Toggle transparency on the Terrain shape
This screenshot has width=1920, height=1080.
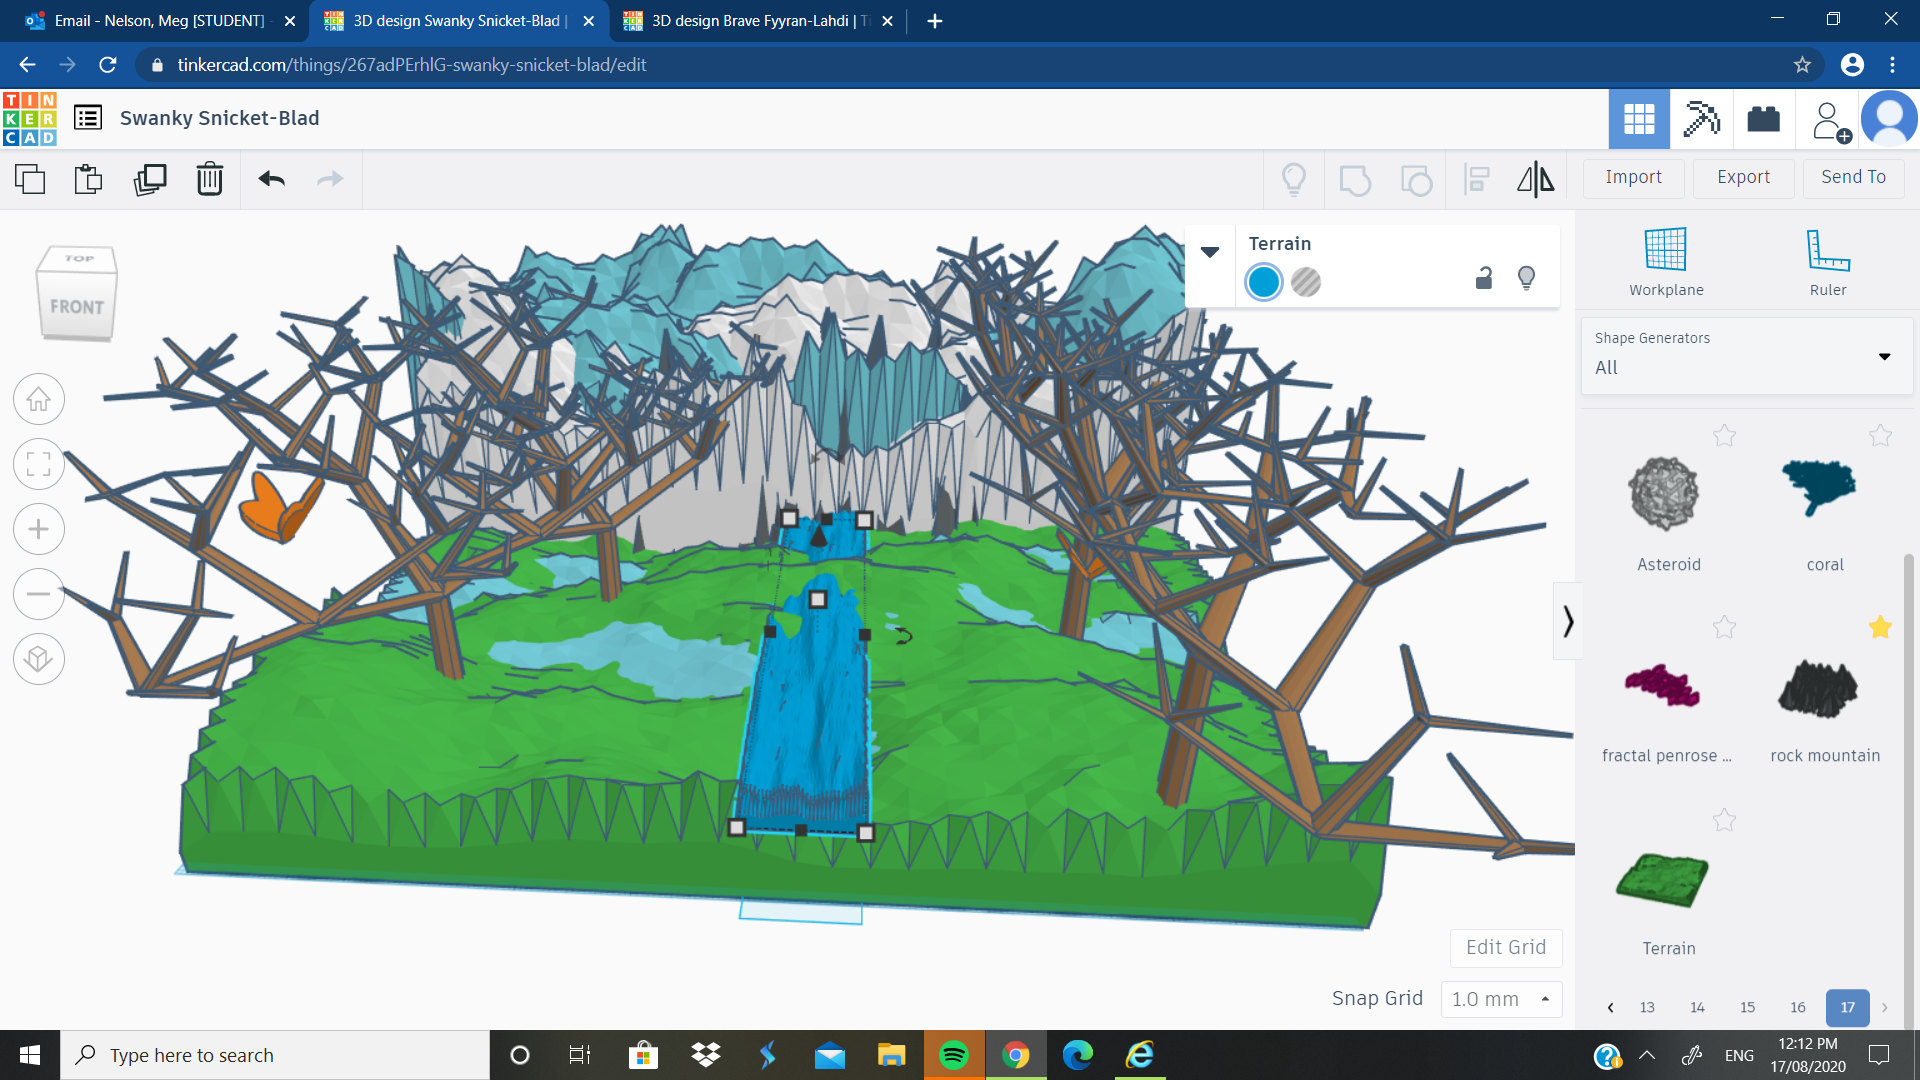1306,282
